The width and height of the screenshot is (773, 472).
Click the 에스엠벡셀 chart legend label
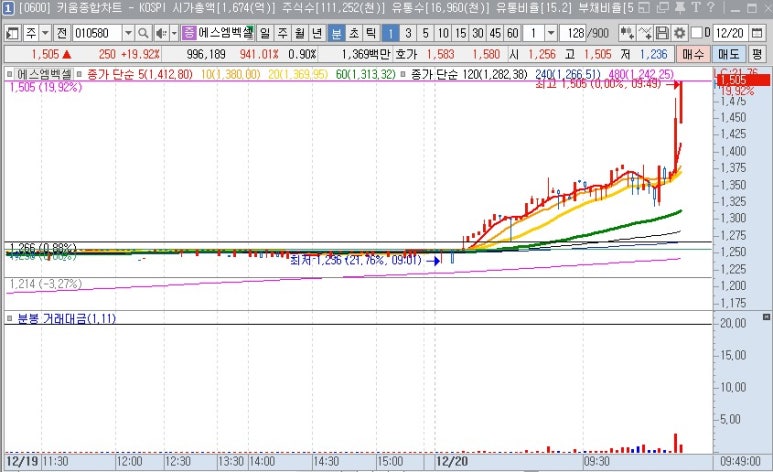44,74
